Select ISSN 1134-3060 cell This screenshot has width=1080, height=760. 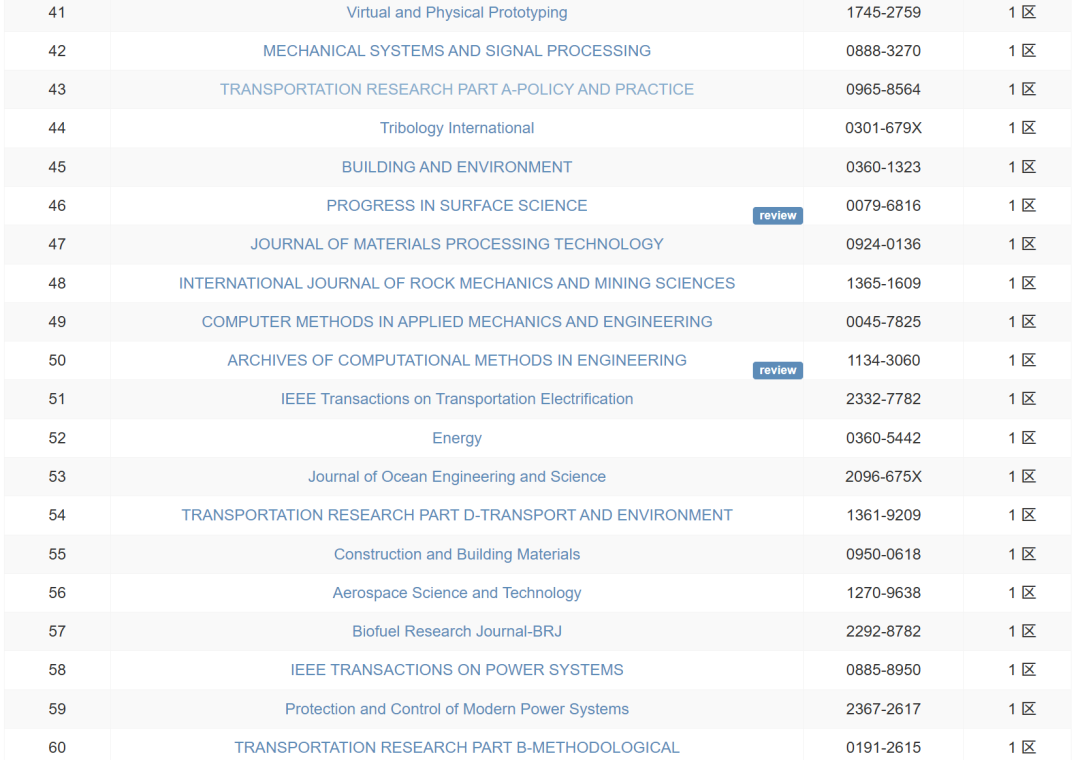click(x=883, y=360)
